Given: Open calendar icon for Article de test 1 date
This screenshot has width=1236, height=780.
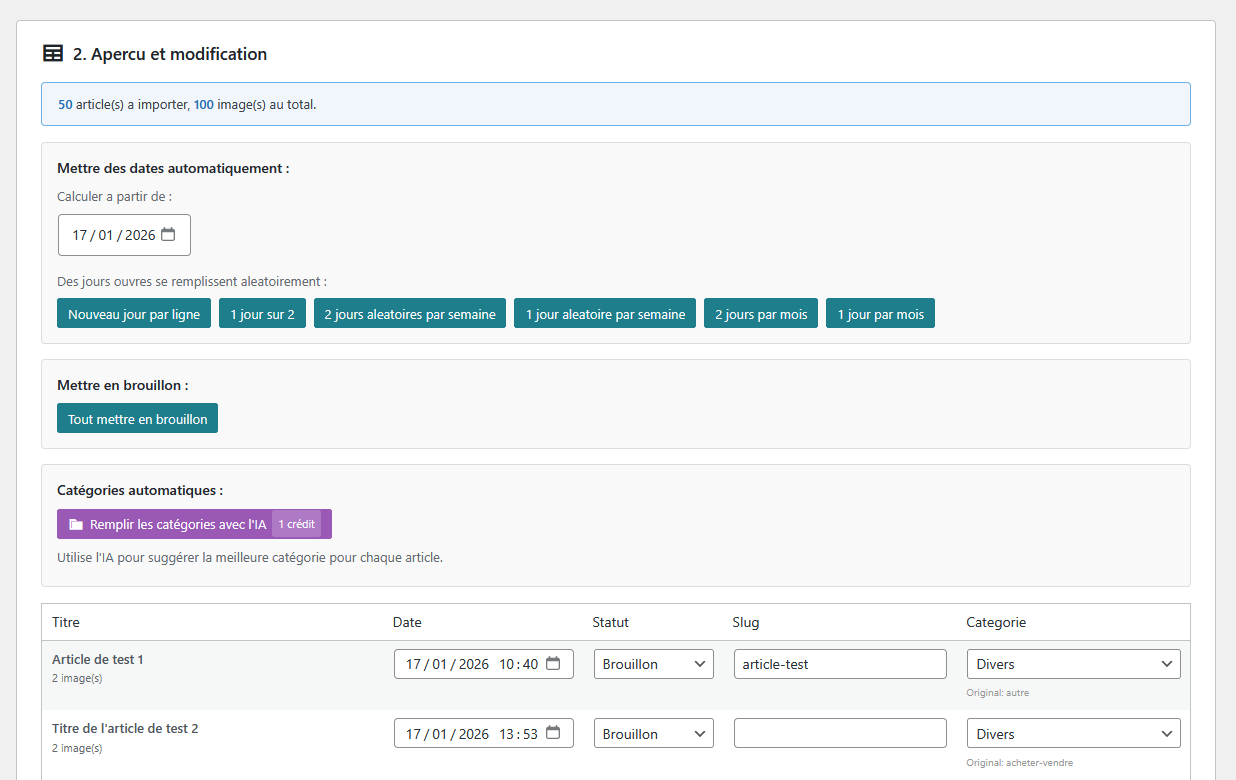Looking at the screenshot, I should tap(553, 664).
